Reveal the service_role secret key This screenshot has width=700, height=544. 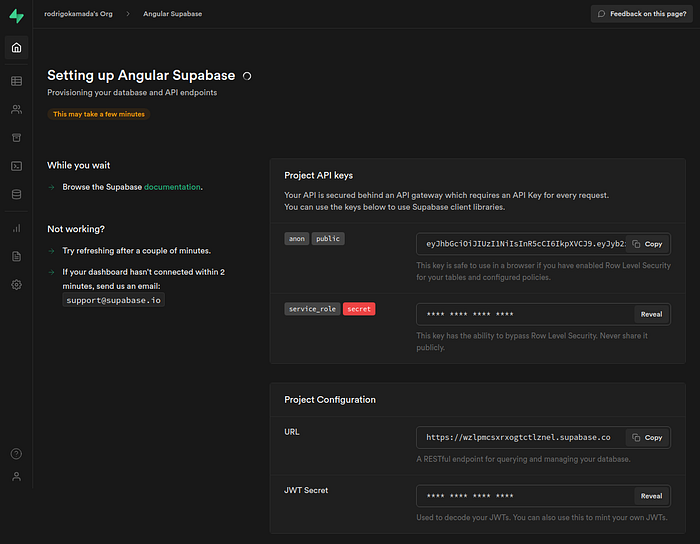(651, 314)
